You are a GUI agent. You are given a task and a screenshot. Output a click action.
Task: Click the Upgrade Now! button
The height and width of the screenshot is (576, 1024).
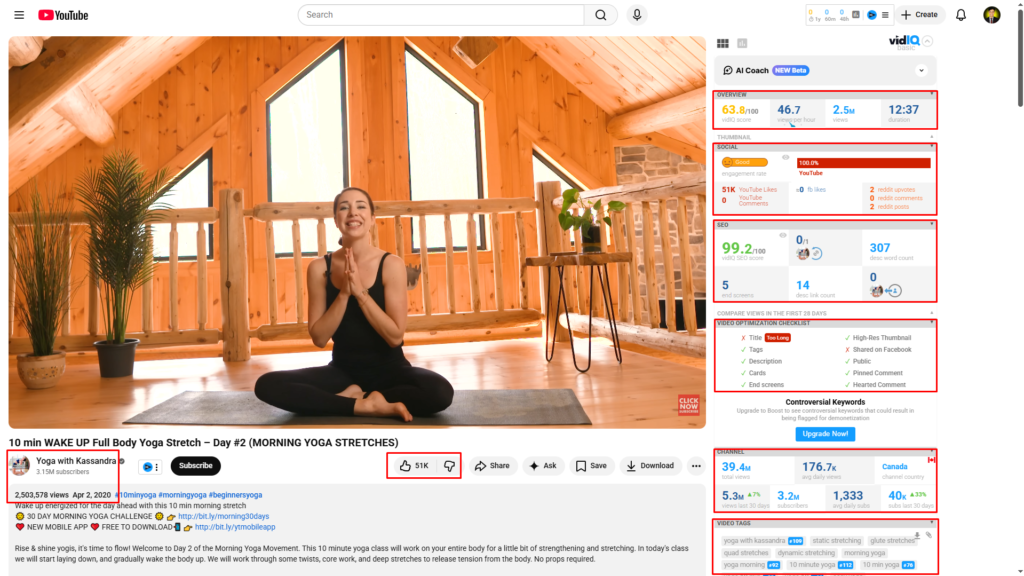[x=825, y=434]
